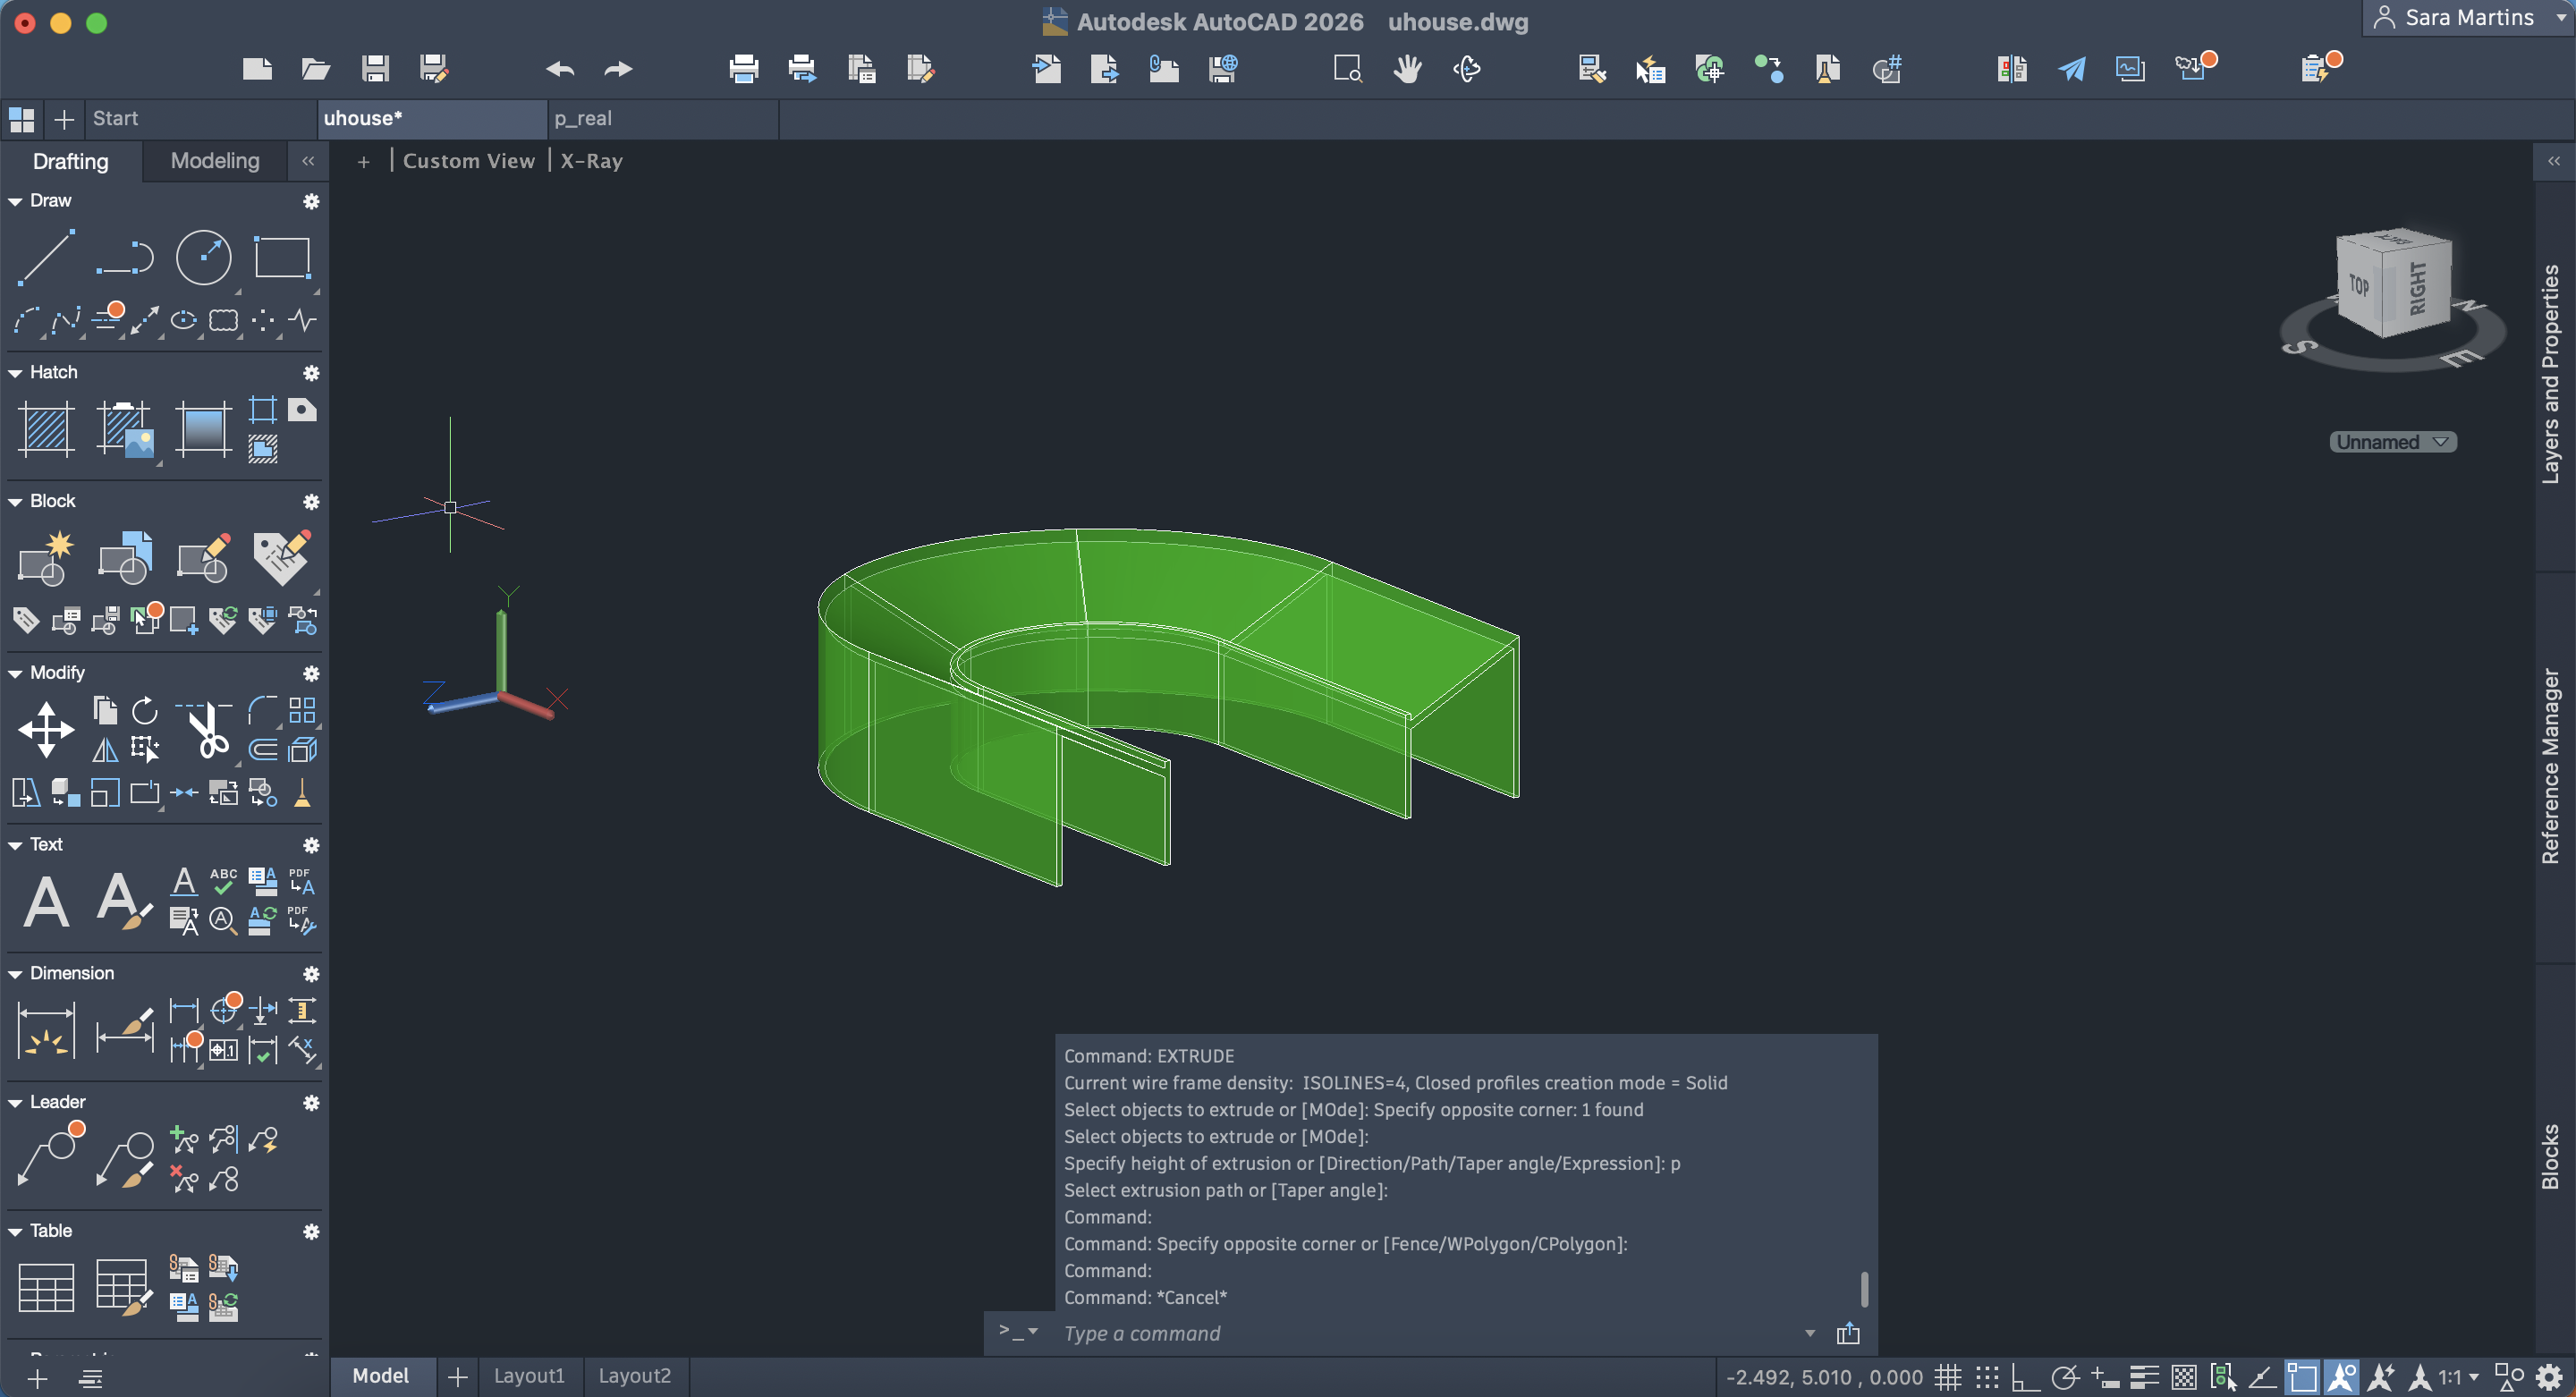Screen dimensions: 2576x1397
Task: Collapse the Dimension panel section
Action: 15,974
